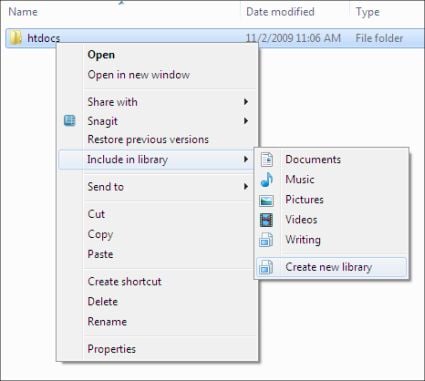Expand the Snagit submenu arrow
This screenshot has width=425, height=381.
[246, 121]
